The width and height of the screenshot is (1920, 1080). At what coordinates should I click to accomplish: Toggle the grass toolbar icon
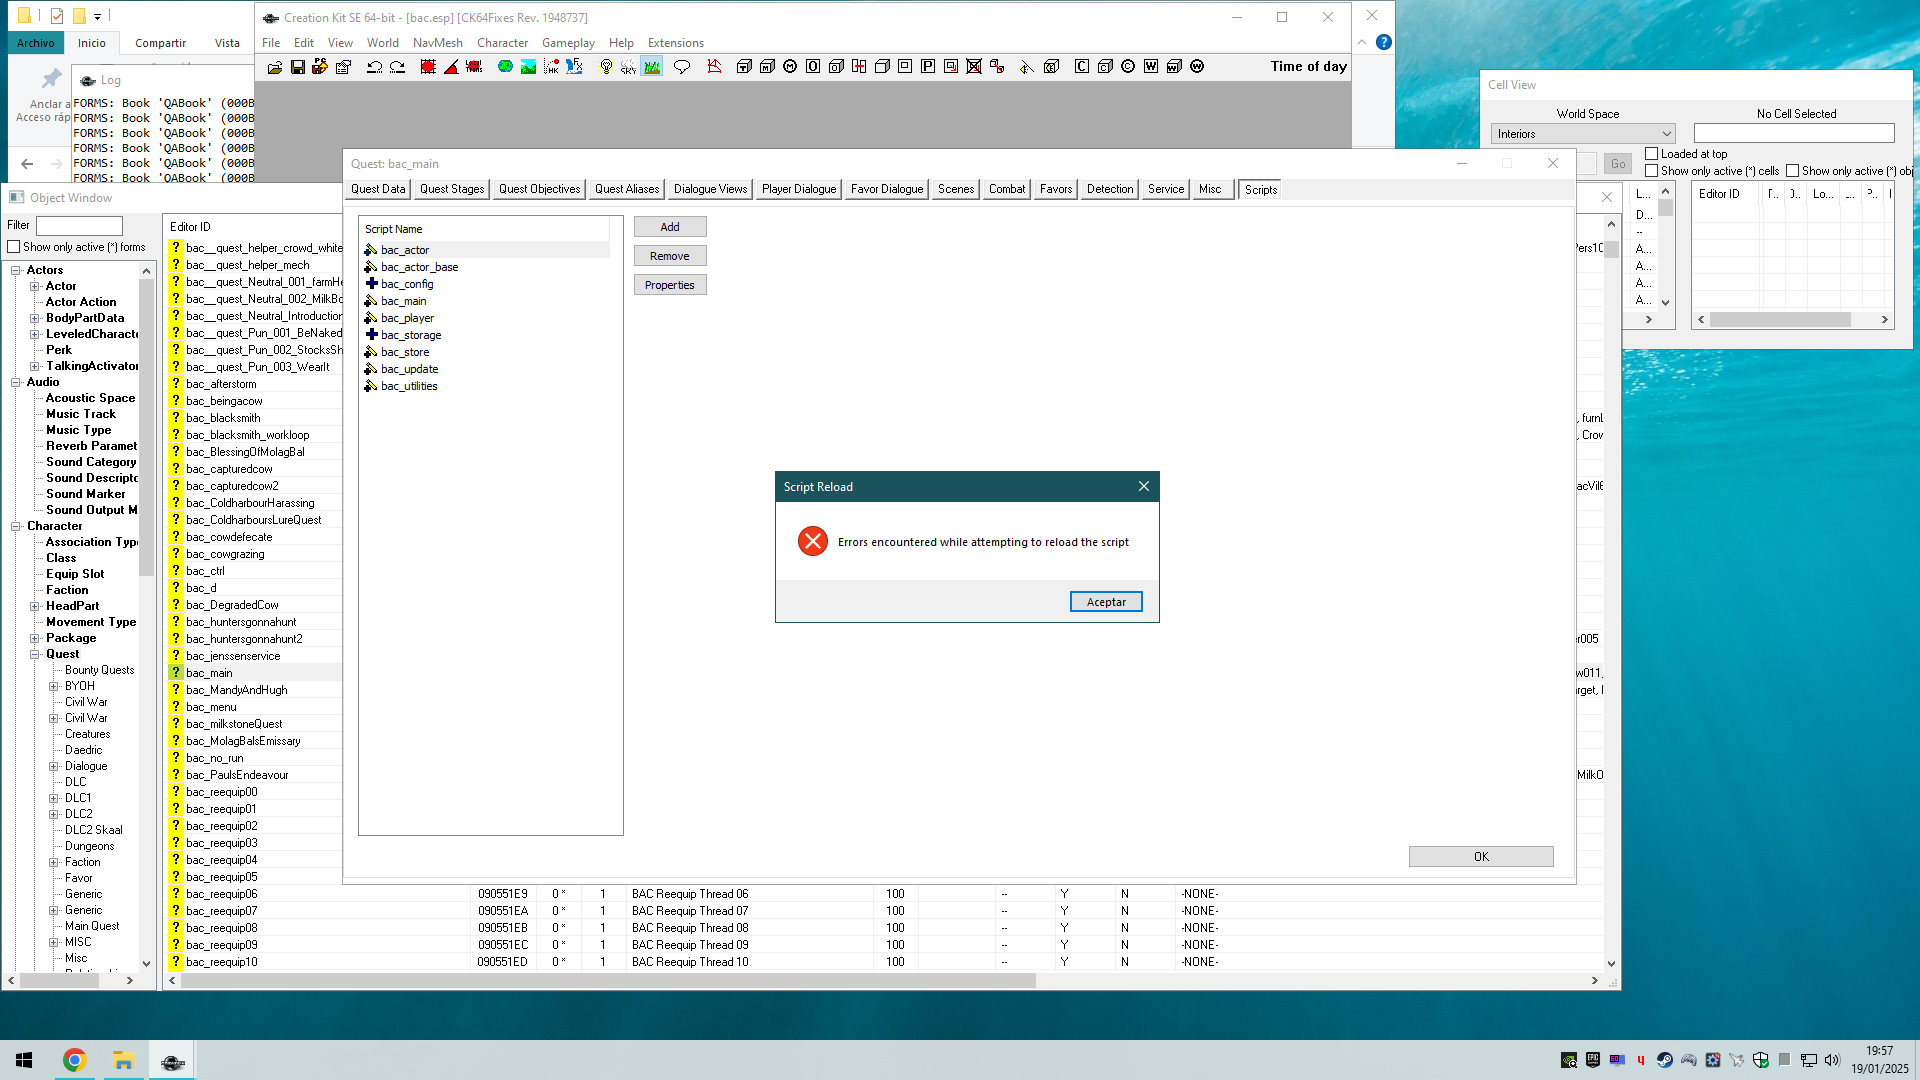click(x=652, y=67)
